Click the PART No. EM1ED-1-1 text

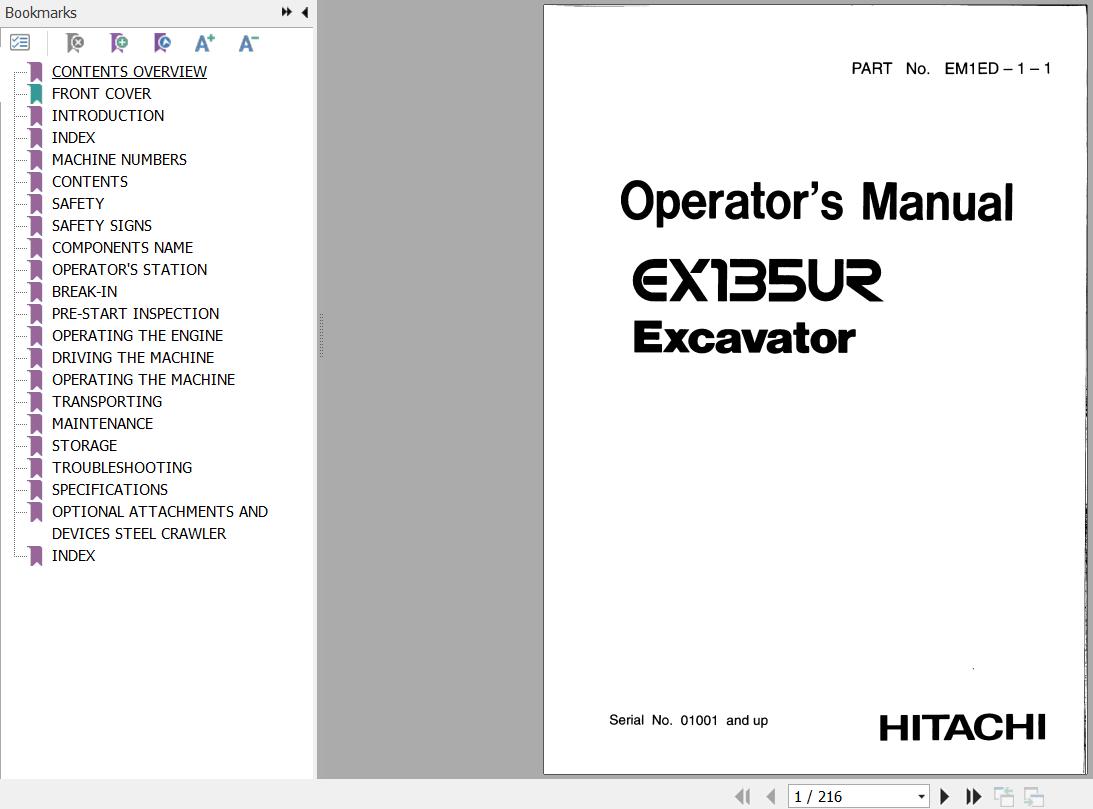pos(951,68)
